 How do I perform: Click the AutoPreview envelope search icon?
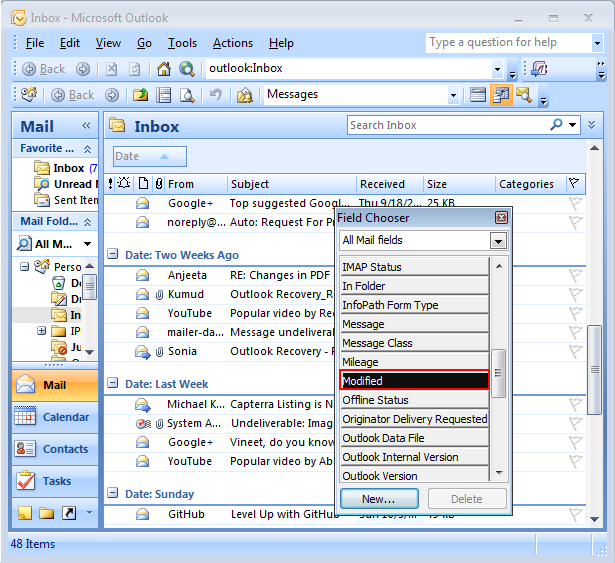coord(524,95)
